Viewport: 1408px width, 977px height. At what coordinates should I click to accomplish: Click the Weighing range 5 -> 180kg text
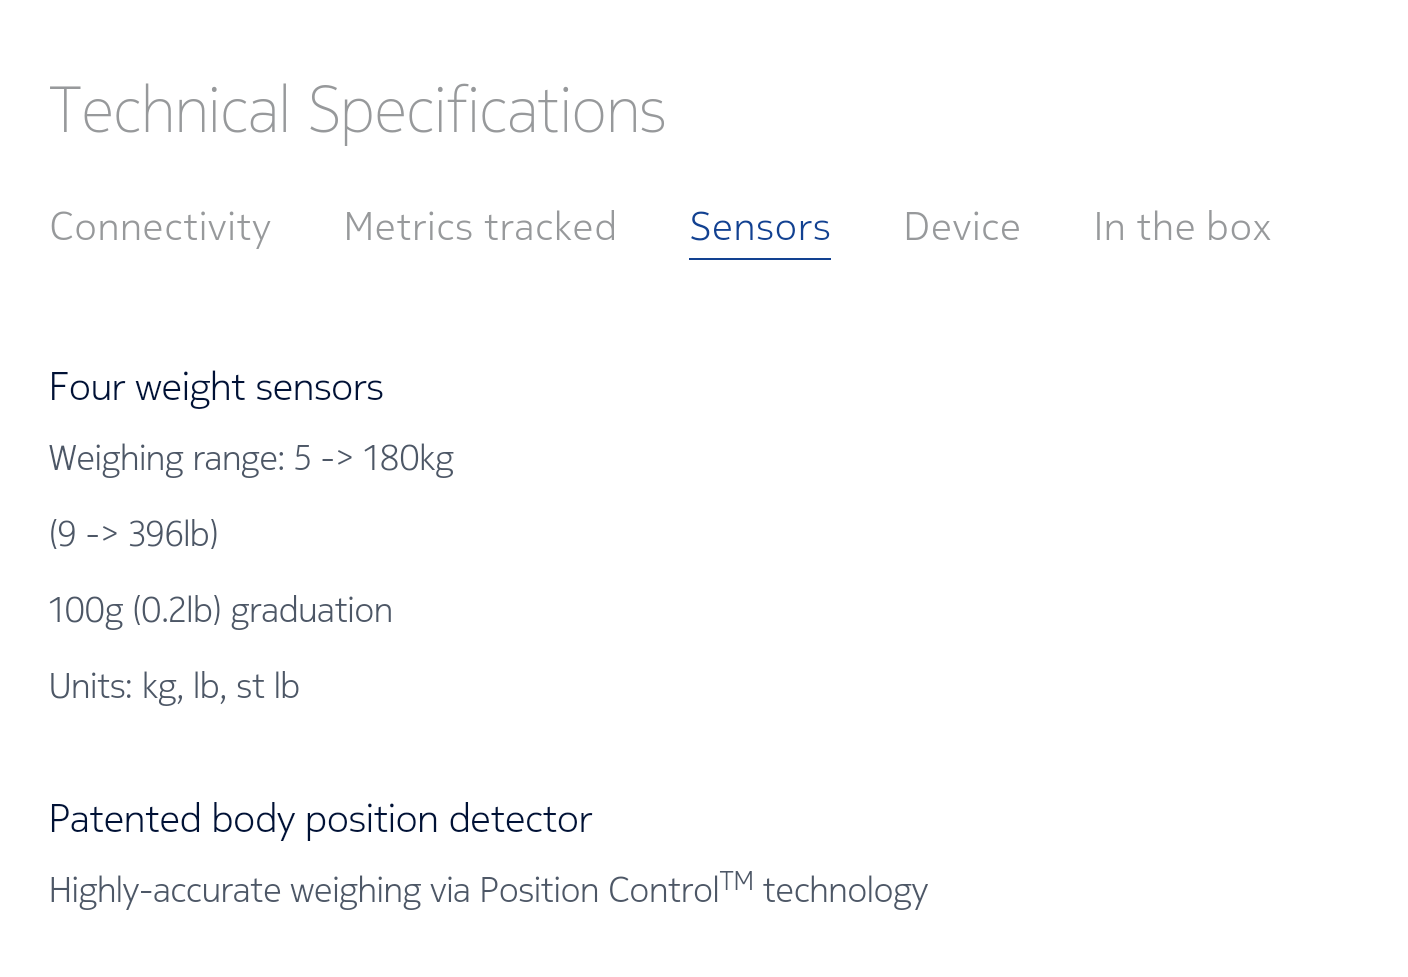pyautogui.click(x=251, y=459)
